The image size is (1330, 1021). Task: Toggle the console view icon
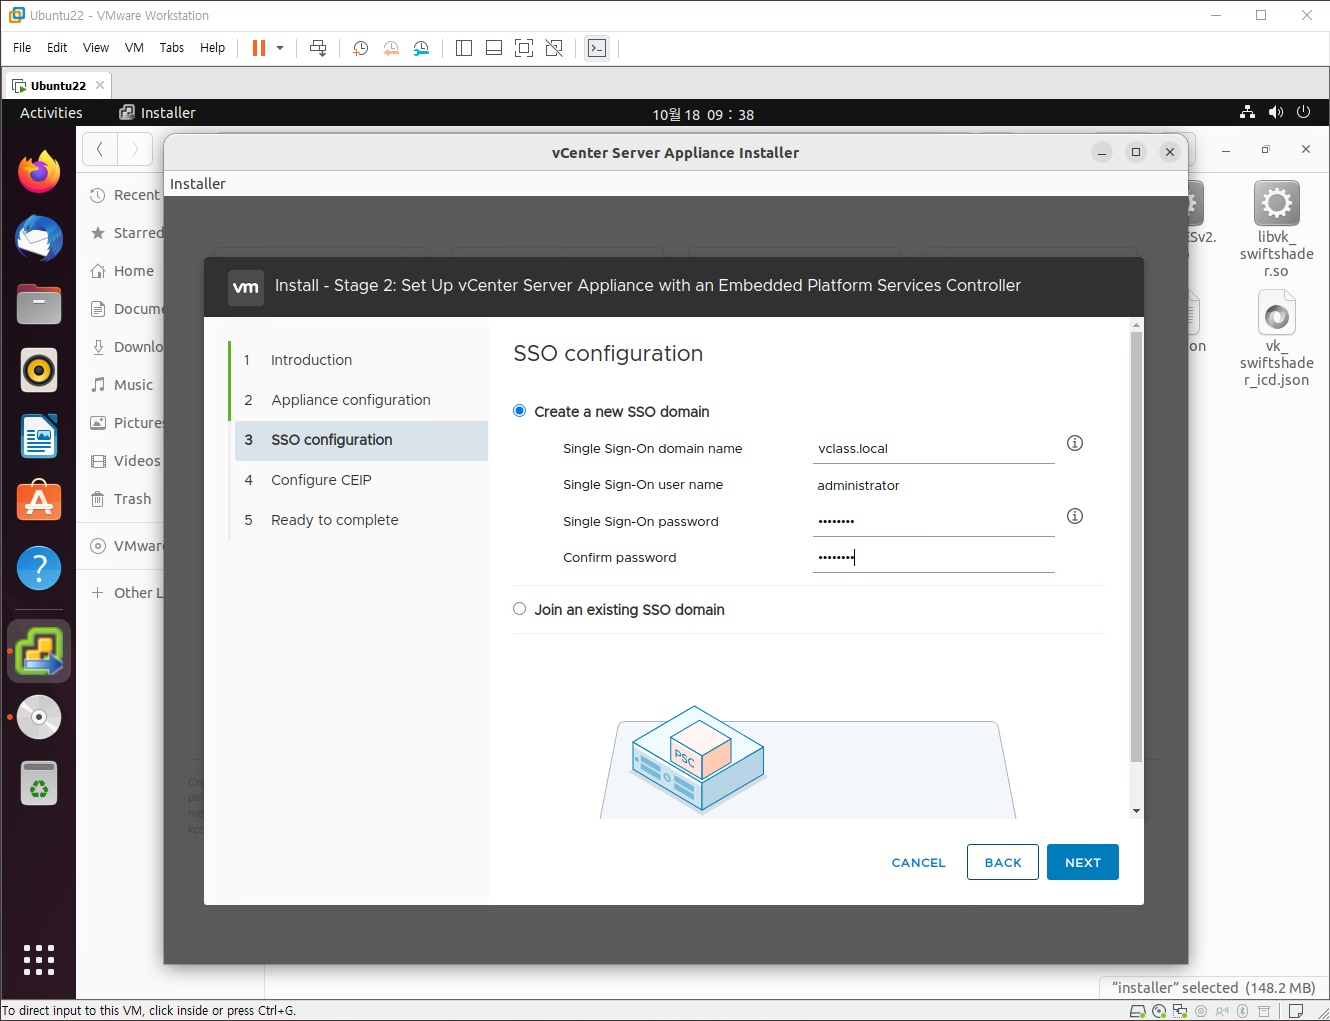(597, 48)
